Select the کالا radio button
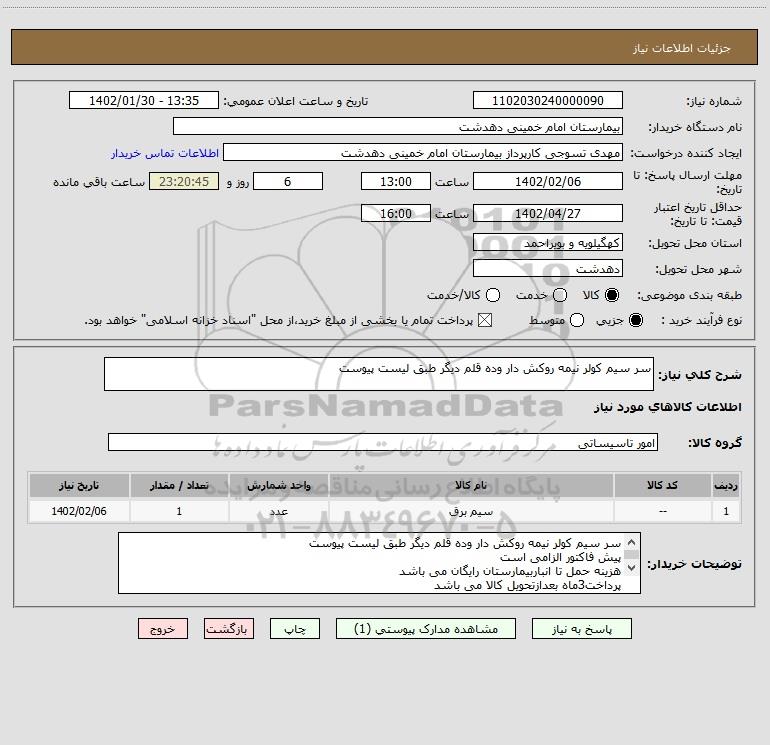Screen dimensions: 770x745 tap(612, 295)
